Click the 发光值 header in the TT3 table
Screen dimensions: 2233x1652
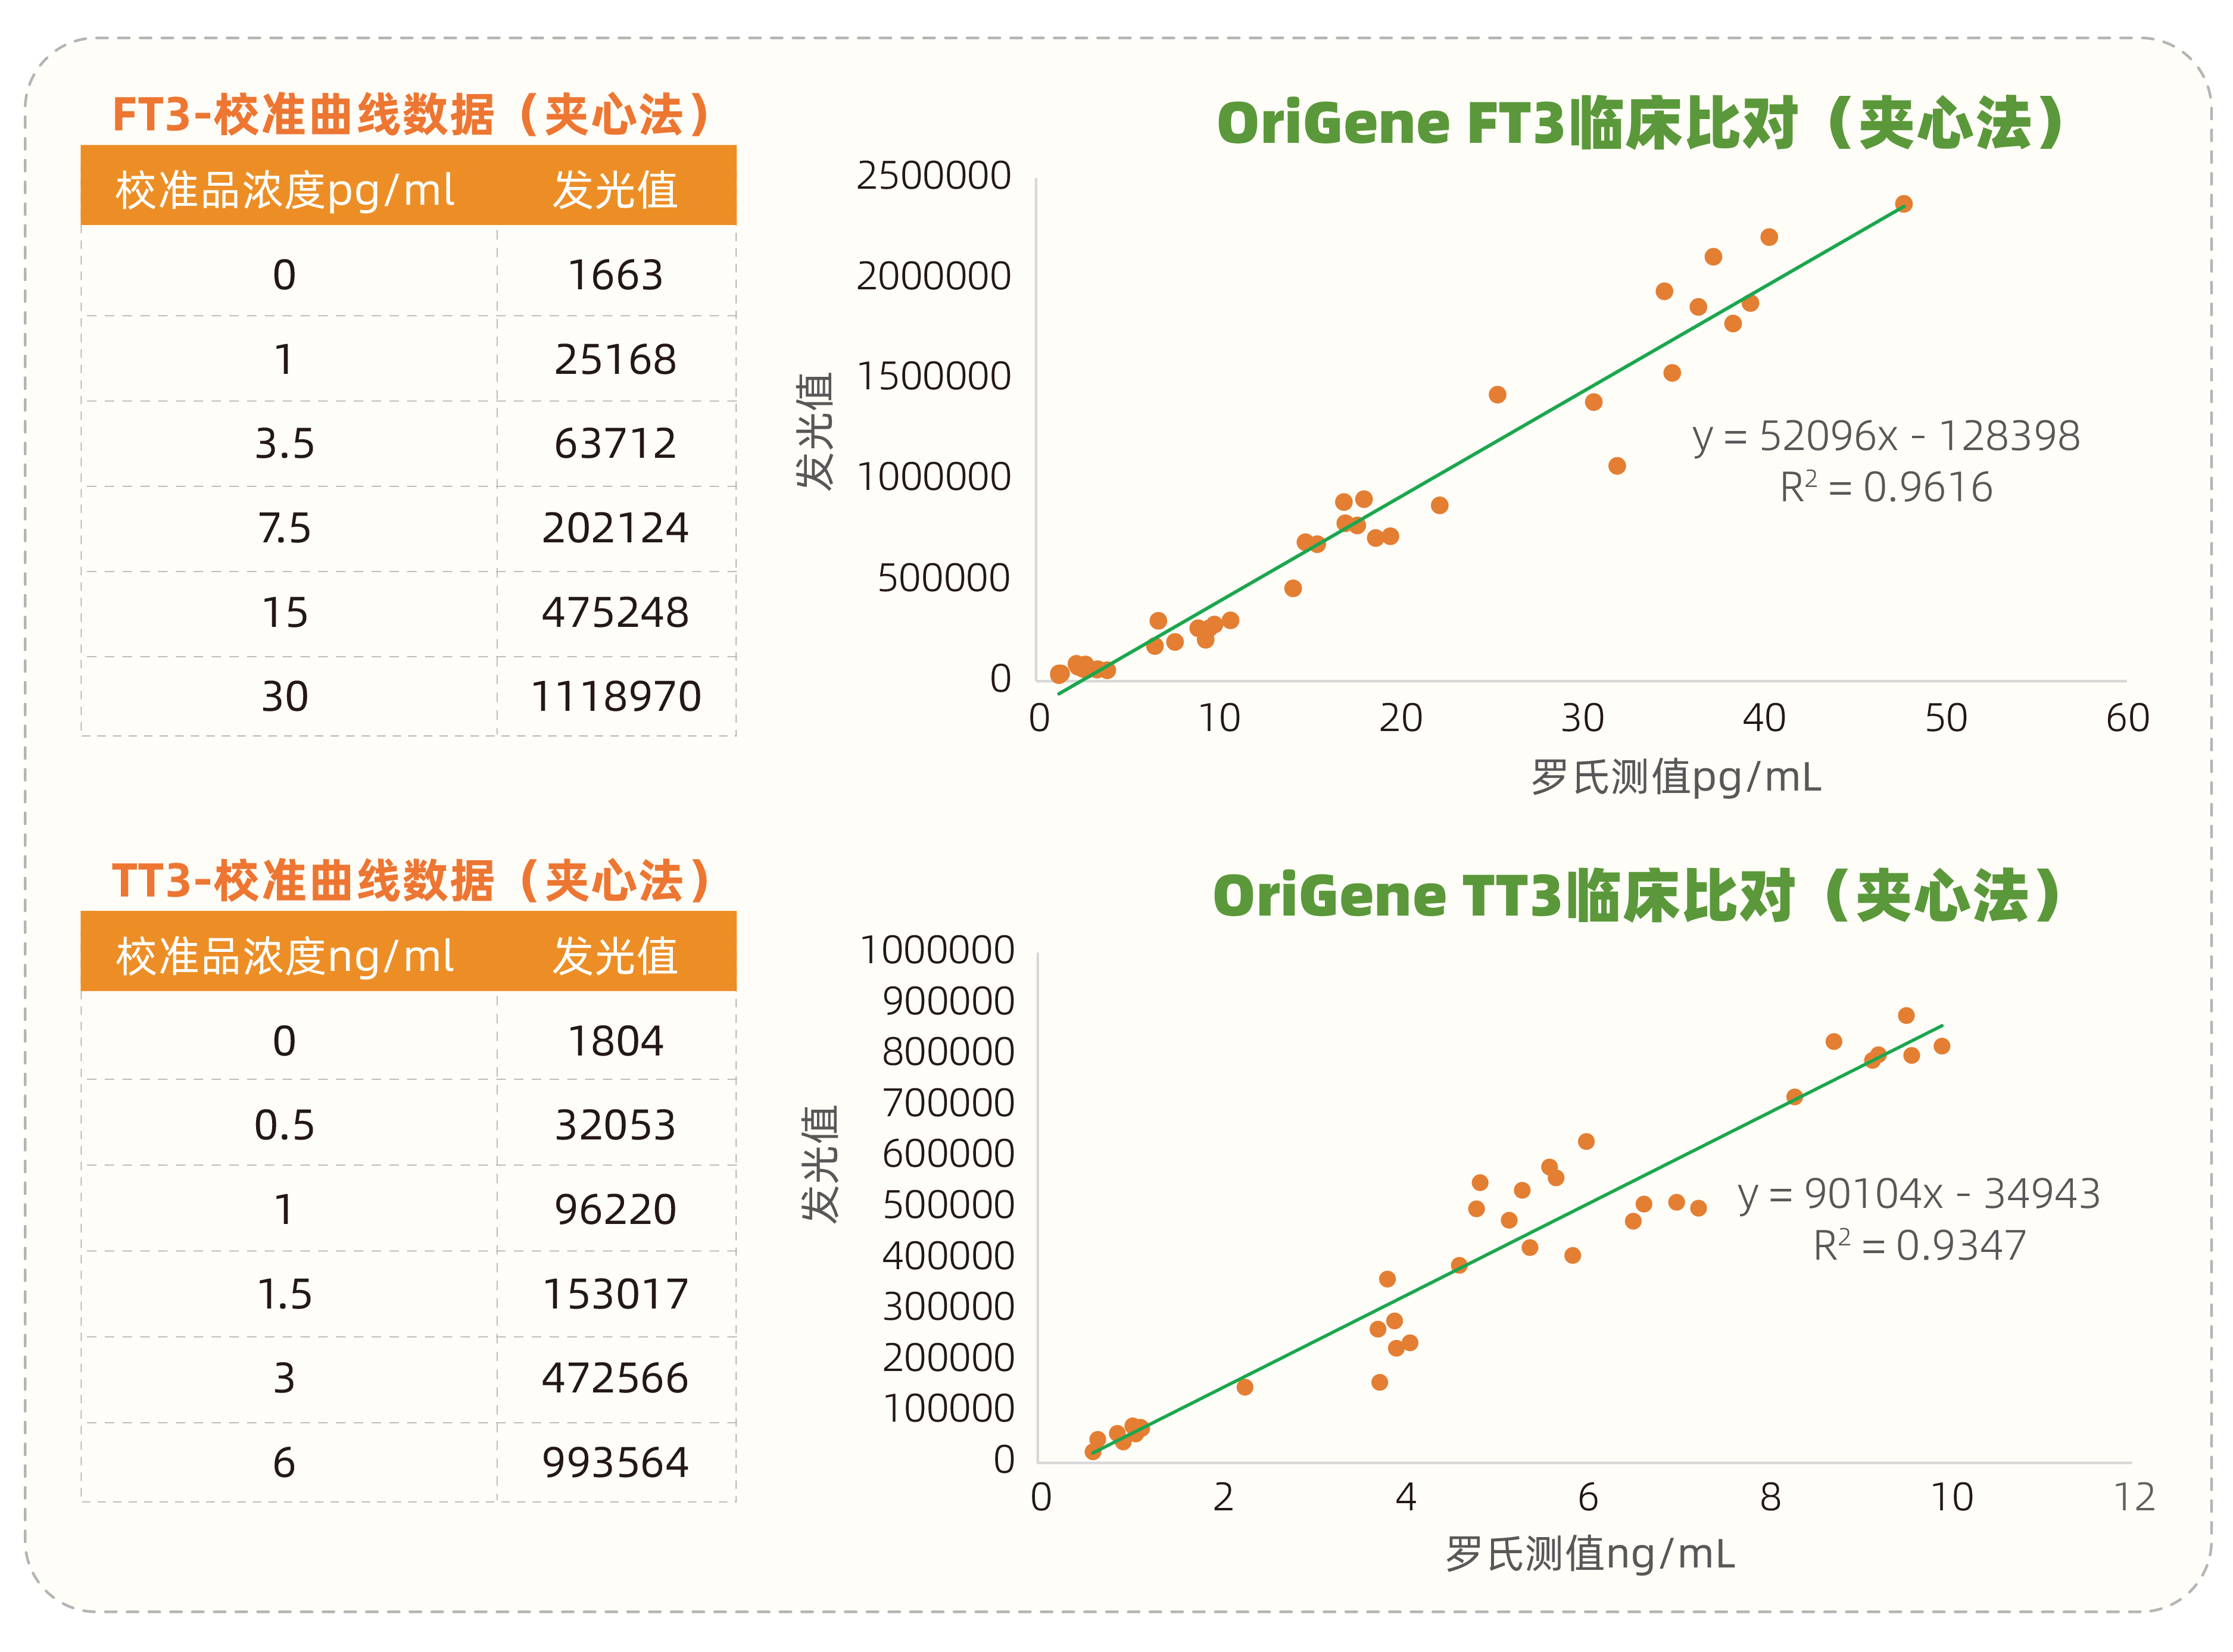[x=615, y=956]
